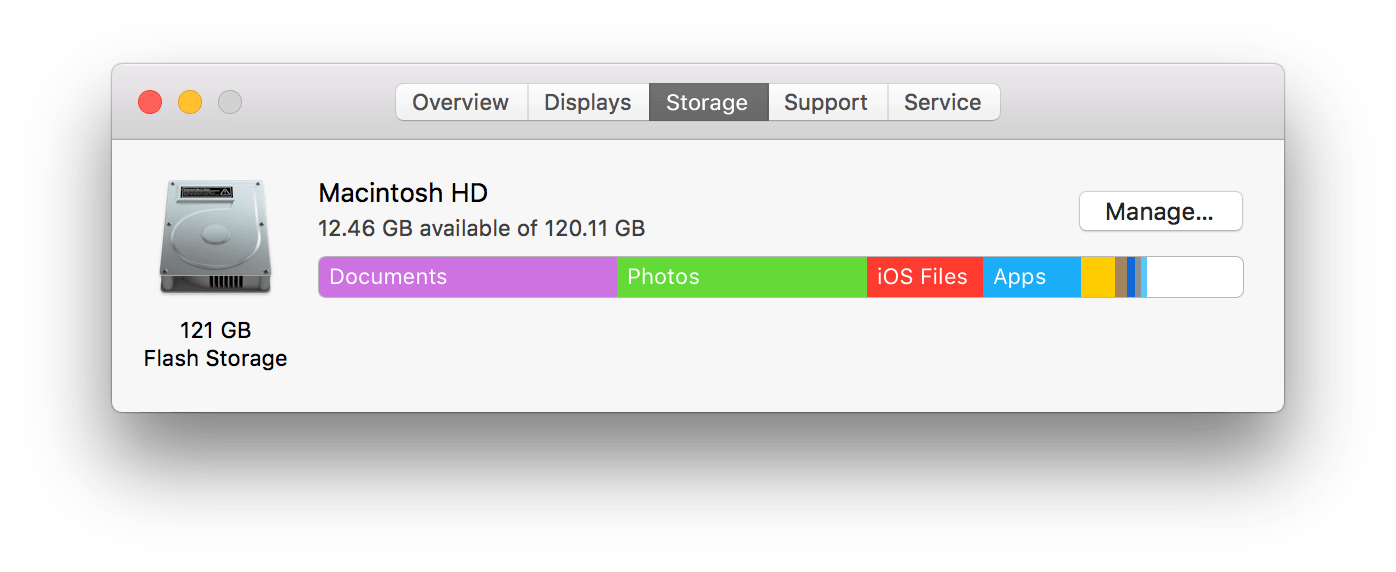This screenshot has height=572, width=1396.
Task: Click the white free space segment
Action: pos(1194,277)
